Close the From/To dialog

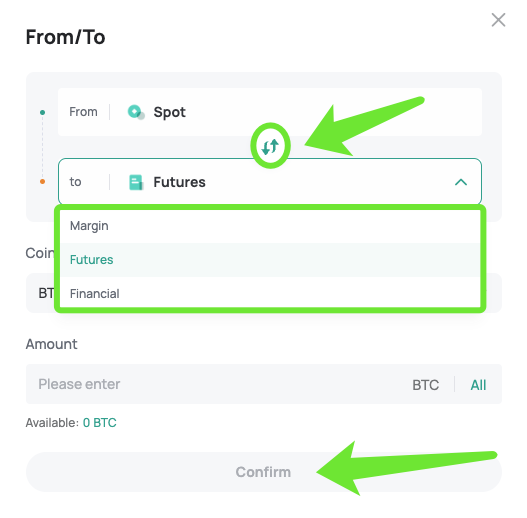pyautogui.click(x=498, y=20)
